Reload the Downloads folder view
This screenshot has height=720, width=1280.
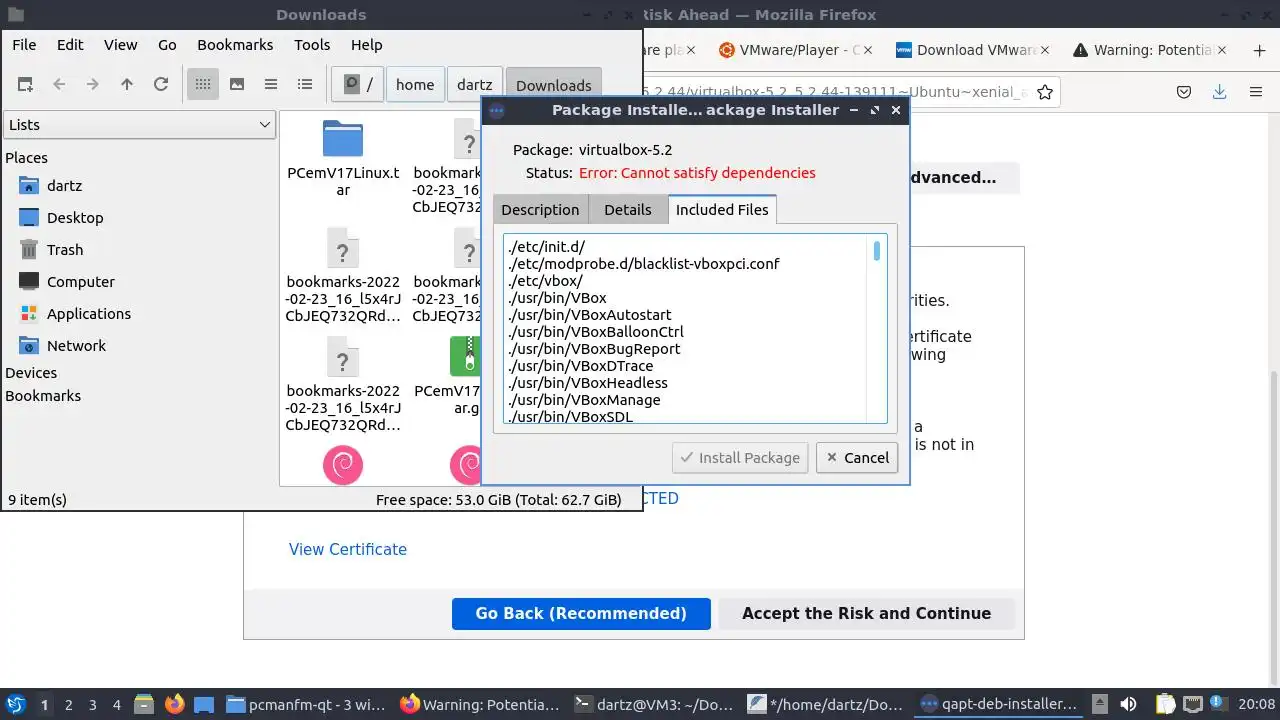[161, 85]
